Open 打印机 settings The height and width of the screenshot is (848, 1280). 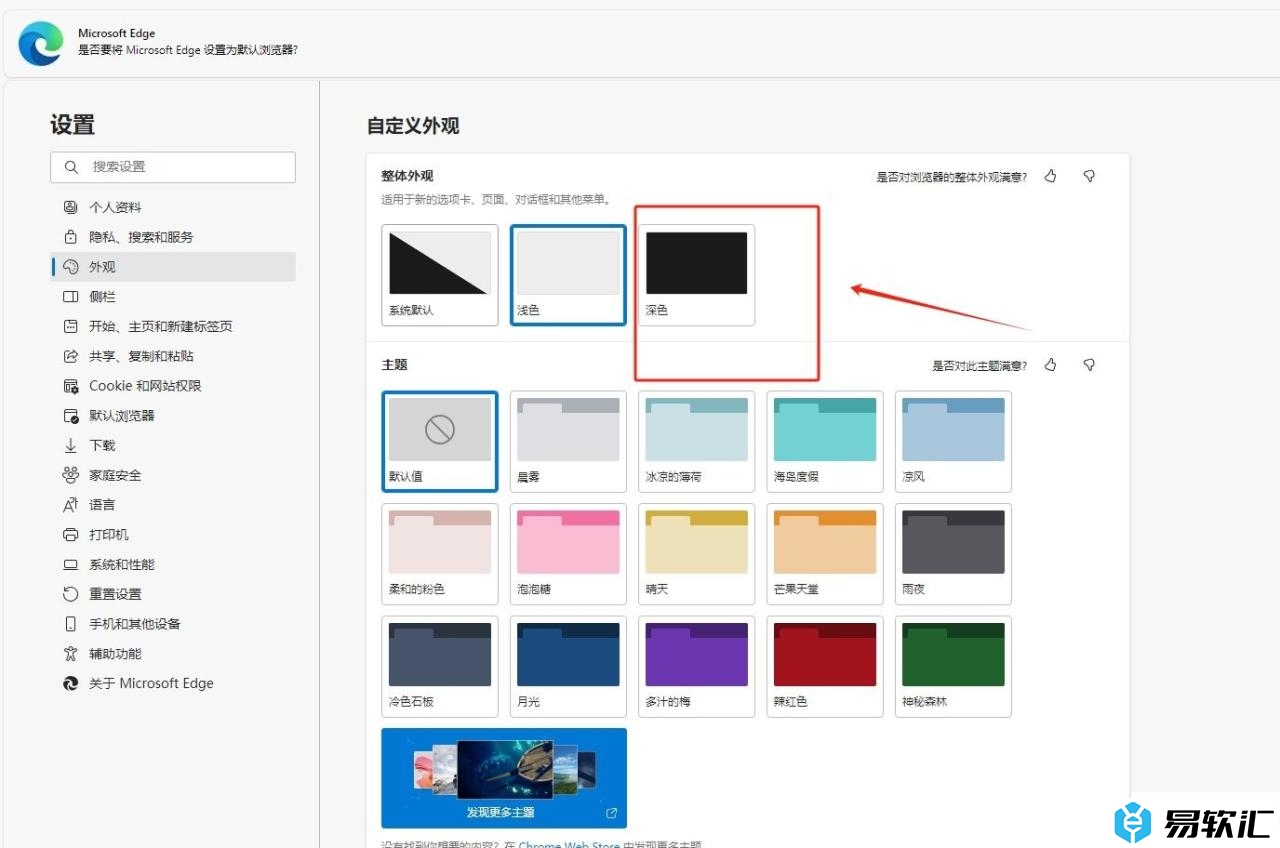coord(172,535)
